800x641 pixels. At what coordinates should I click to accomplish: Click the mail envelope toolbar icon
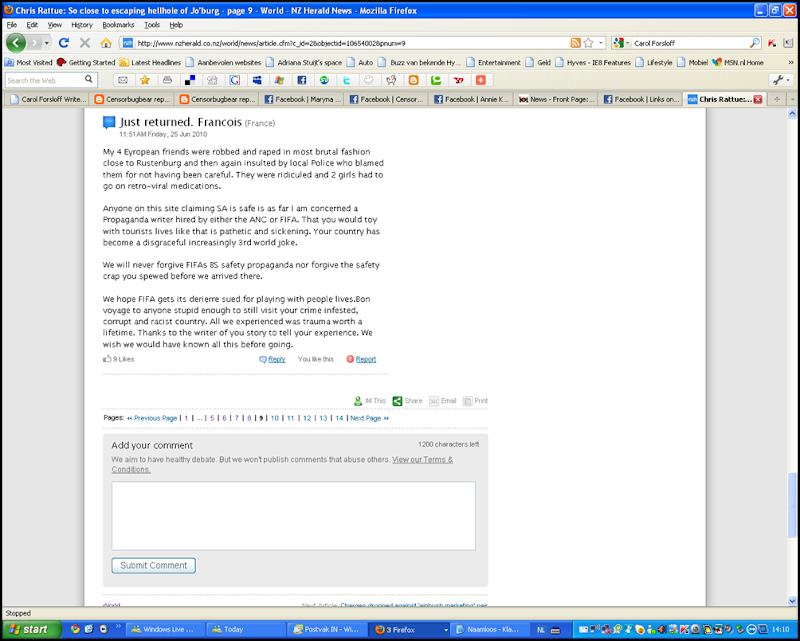(123, 80)
